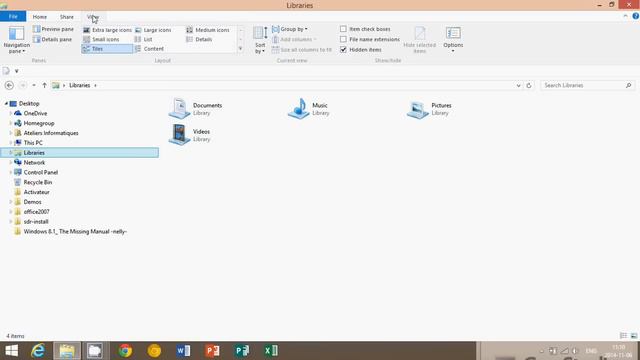Open Internet Explorer from taskbar

pos(38,351)
